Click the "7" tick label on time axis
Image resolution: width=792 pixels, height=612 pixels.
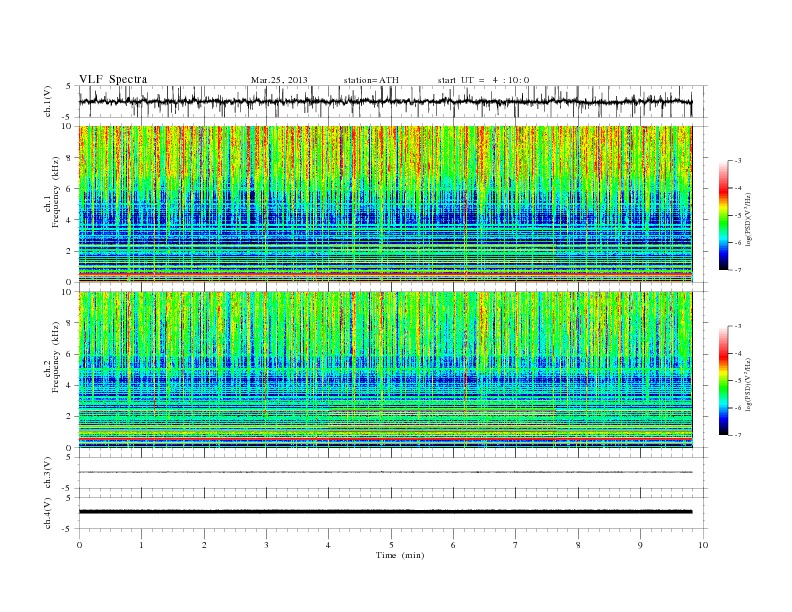coord(516,545)
